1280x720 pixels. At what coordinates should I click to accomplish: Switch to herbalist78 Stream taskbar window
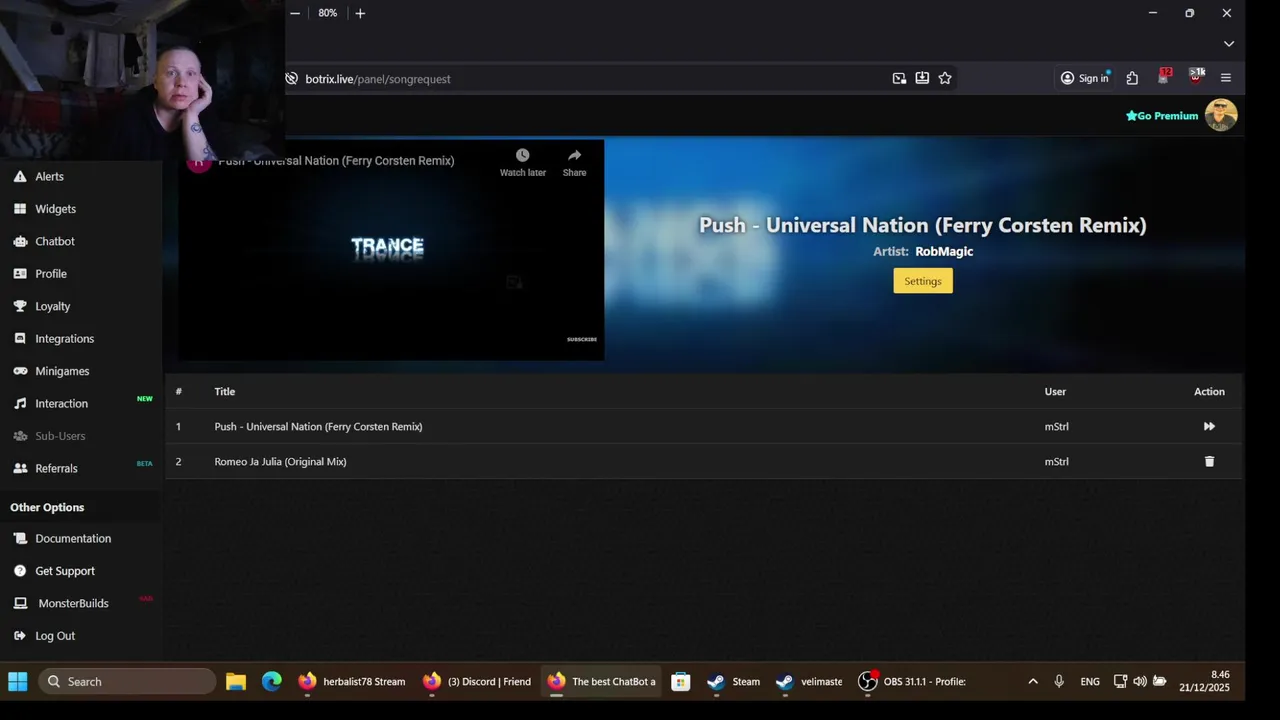352,681
